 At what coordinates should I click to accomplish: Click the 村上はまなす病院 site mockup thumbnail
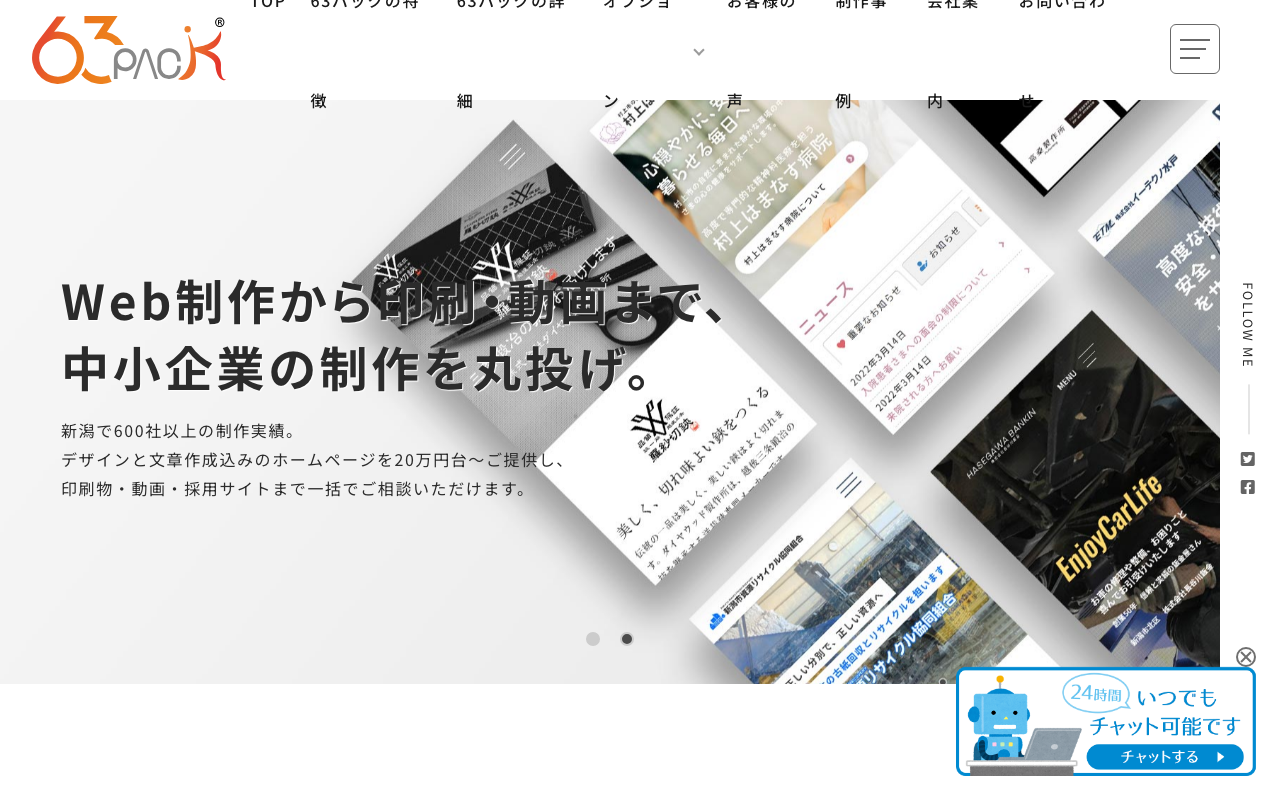coord(820,260)
